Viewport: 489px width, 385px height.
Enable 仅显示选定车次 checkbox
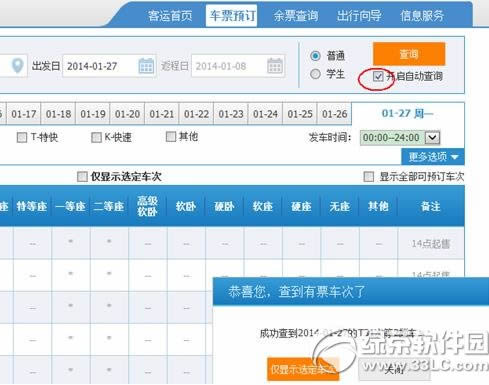(x=82, y=176)
